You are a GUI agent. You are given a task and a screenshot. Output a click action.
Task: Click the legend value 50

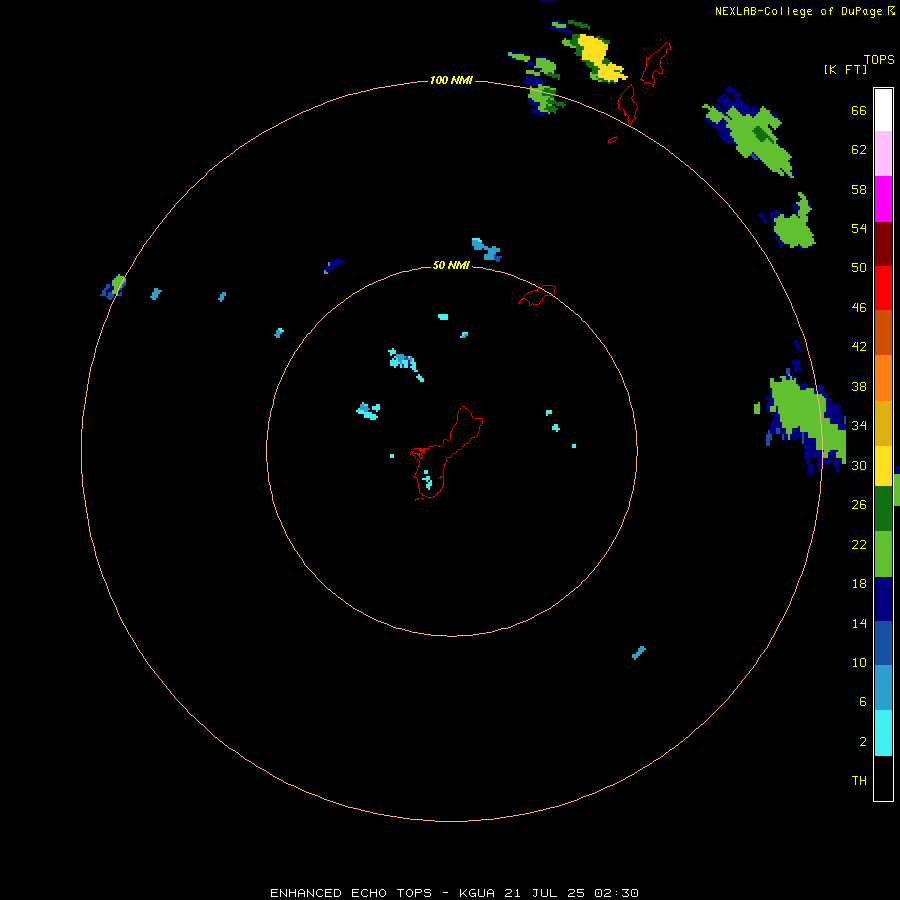click(859, 268)
